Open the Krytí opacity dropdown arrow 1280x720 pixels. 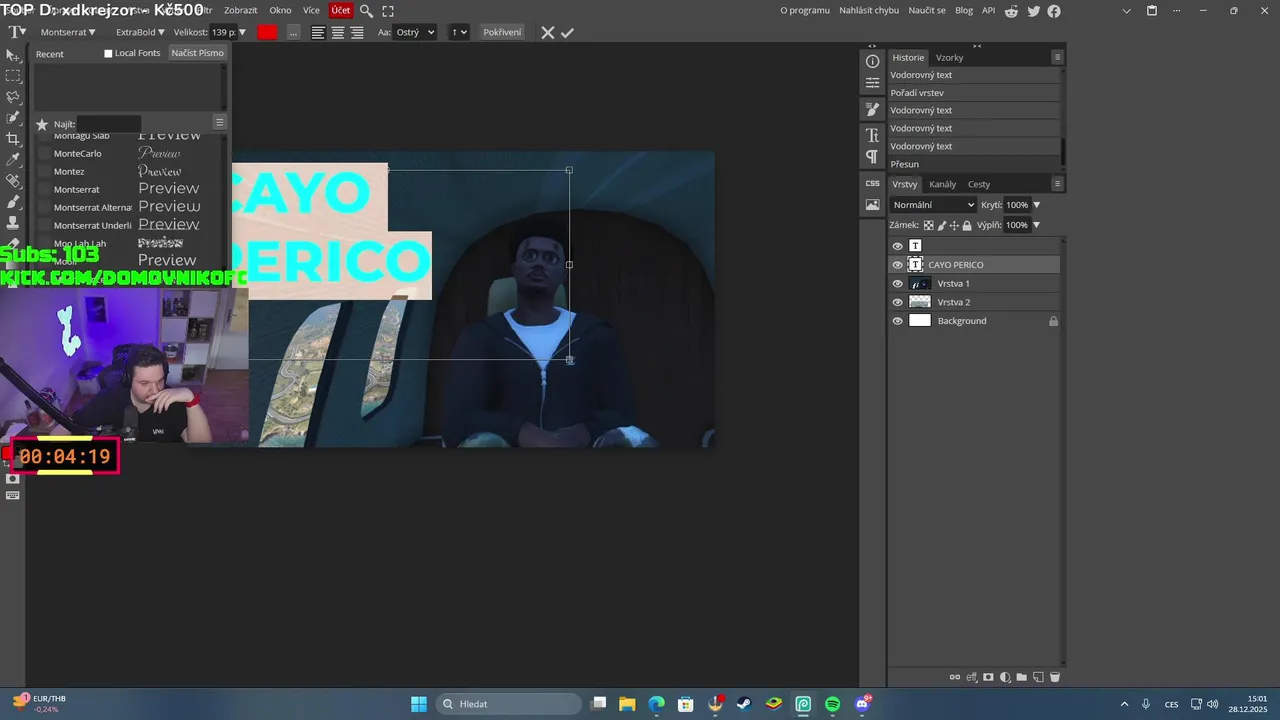[1036, 205]
